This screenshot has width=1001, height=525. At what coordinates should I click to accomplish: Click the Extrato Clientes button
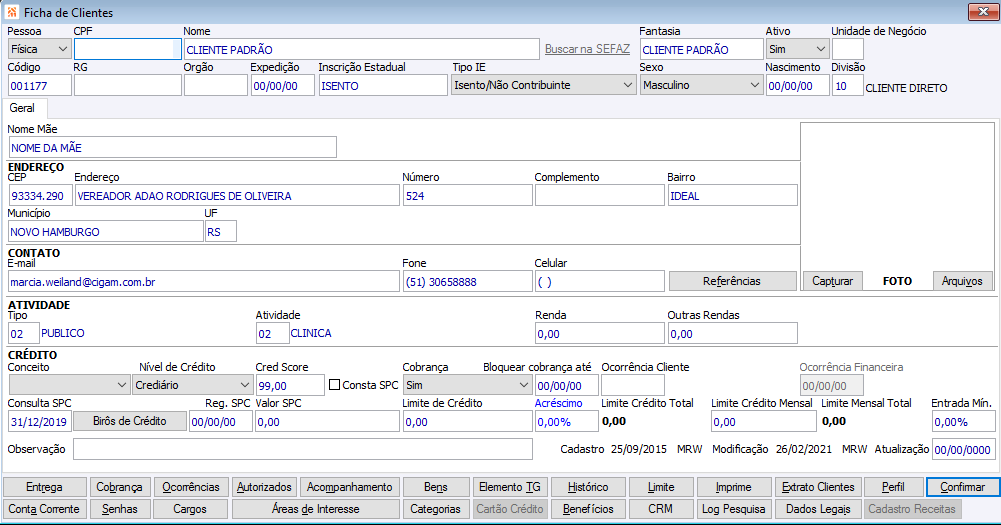pos(819,488)
